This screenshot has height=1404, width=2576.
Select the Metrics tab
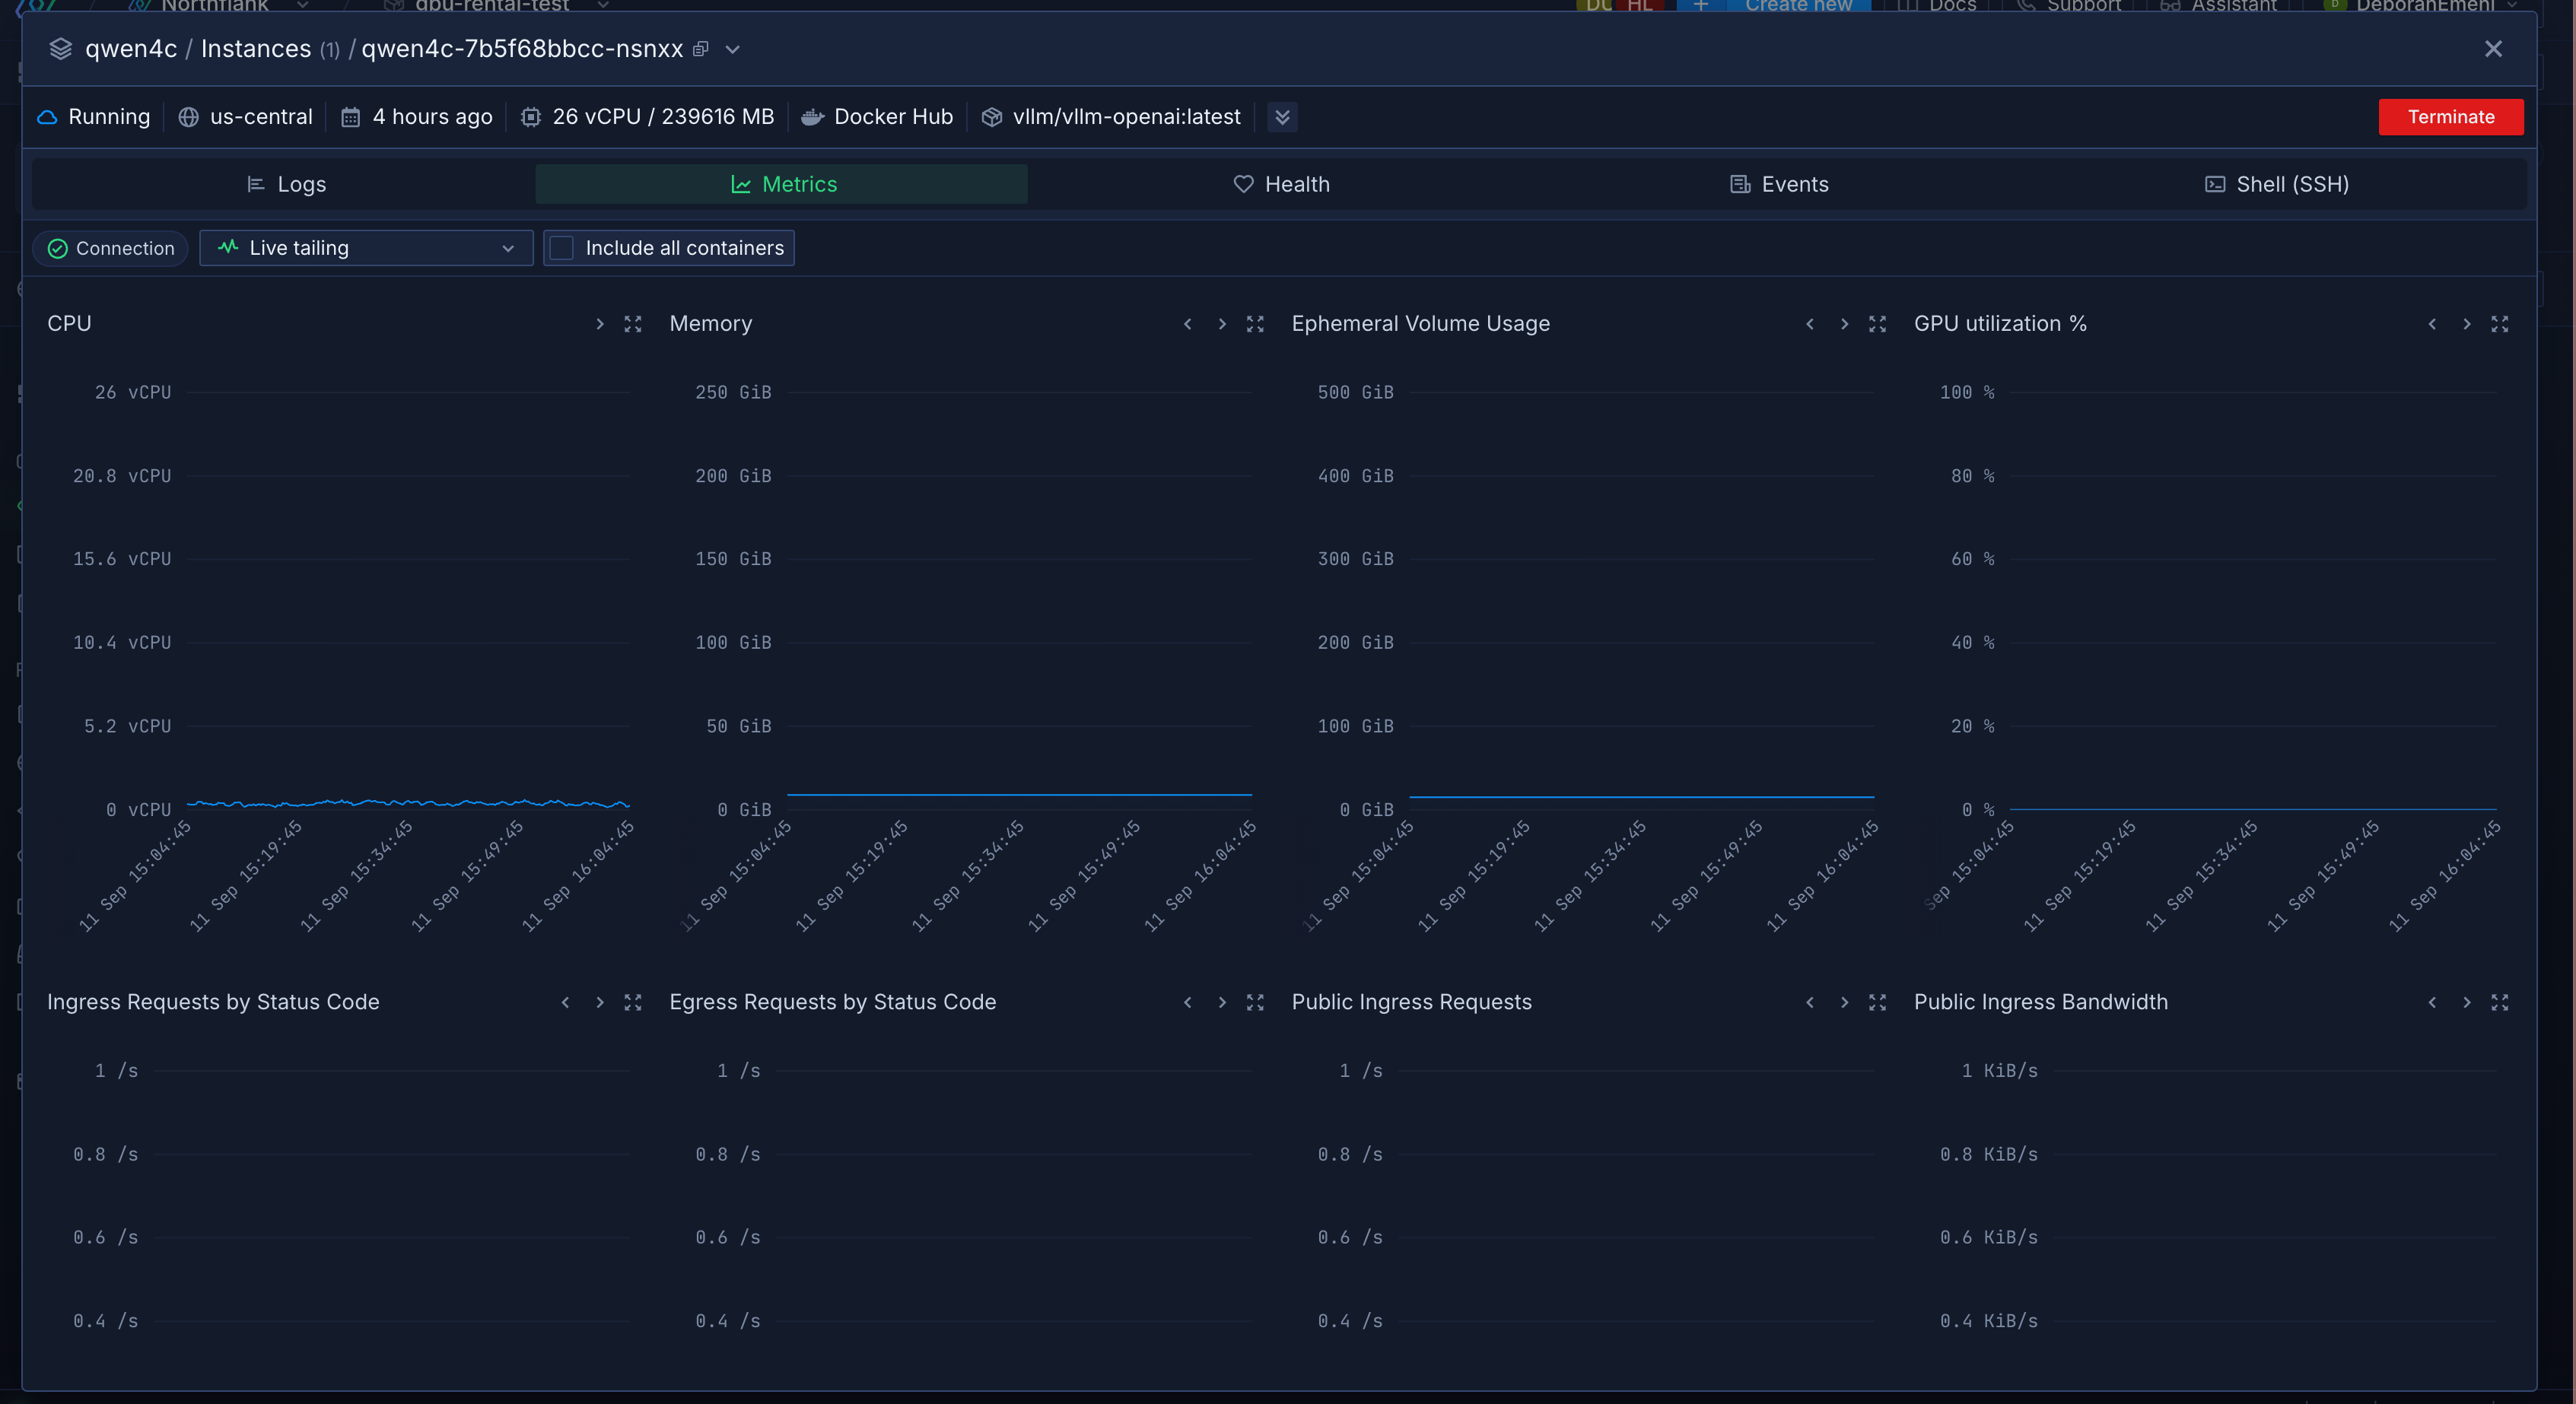tap(782, 184)
